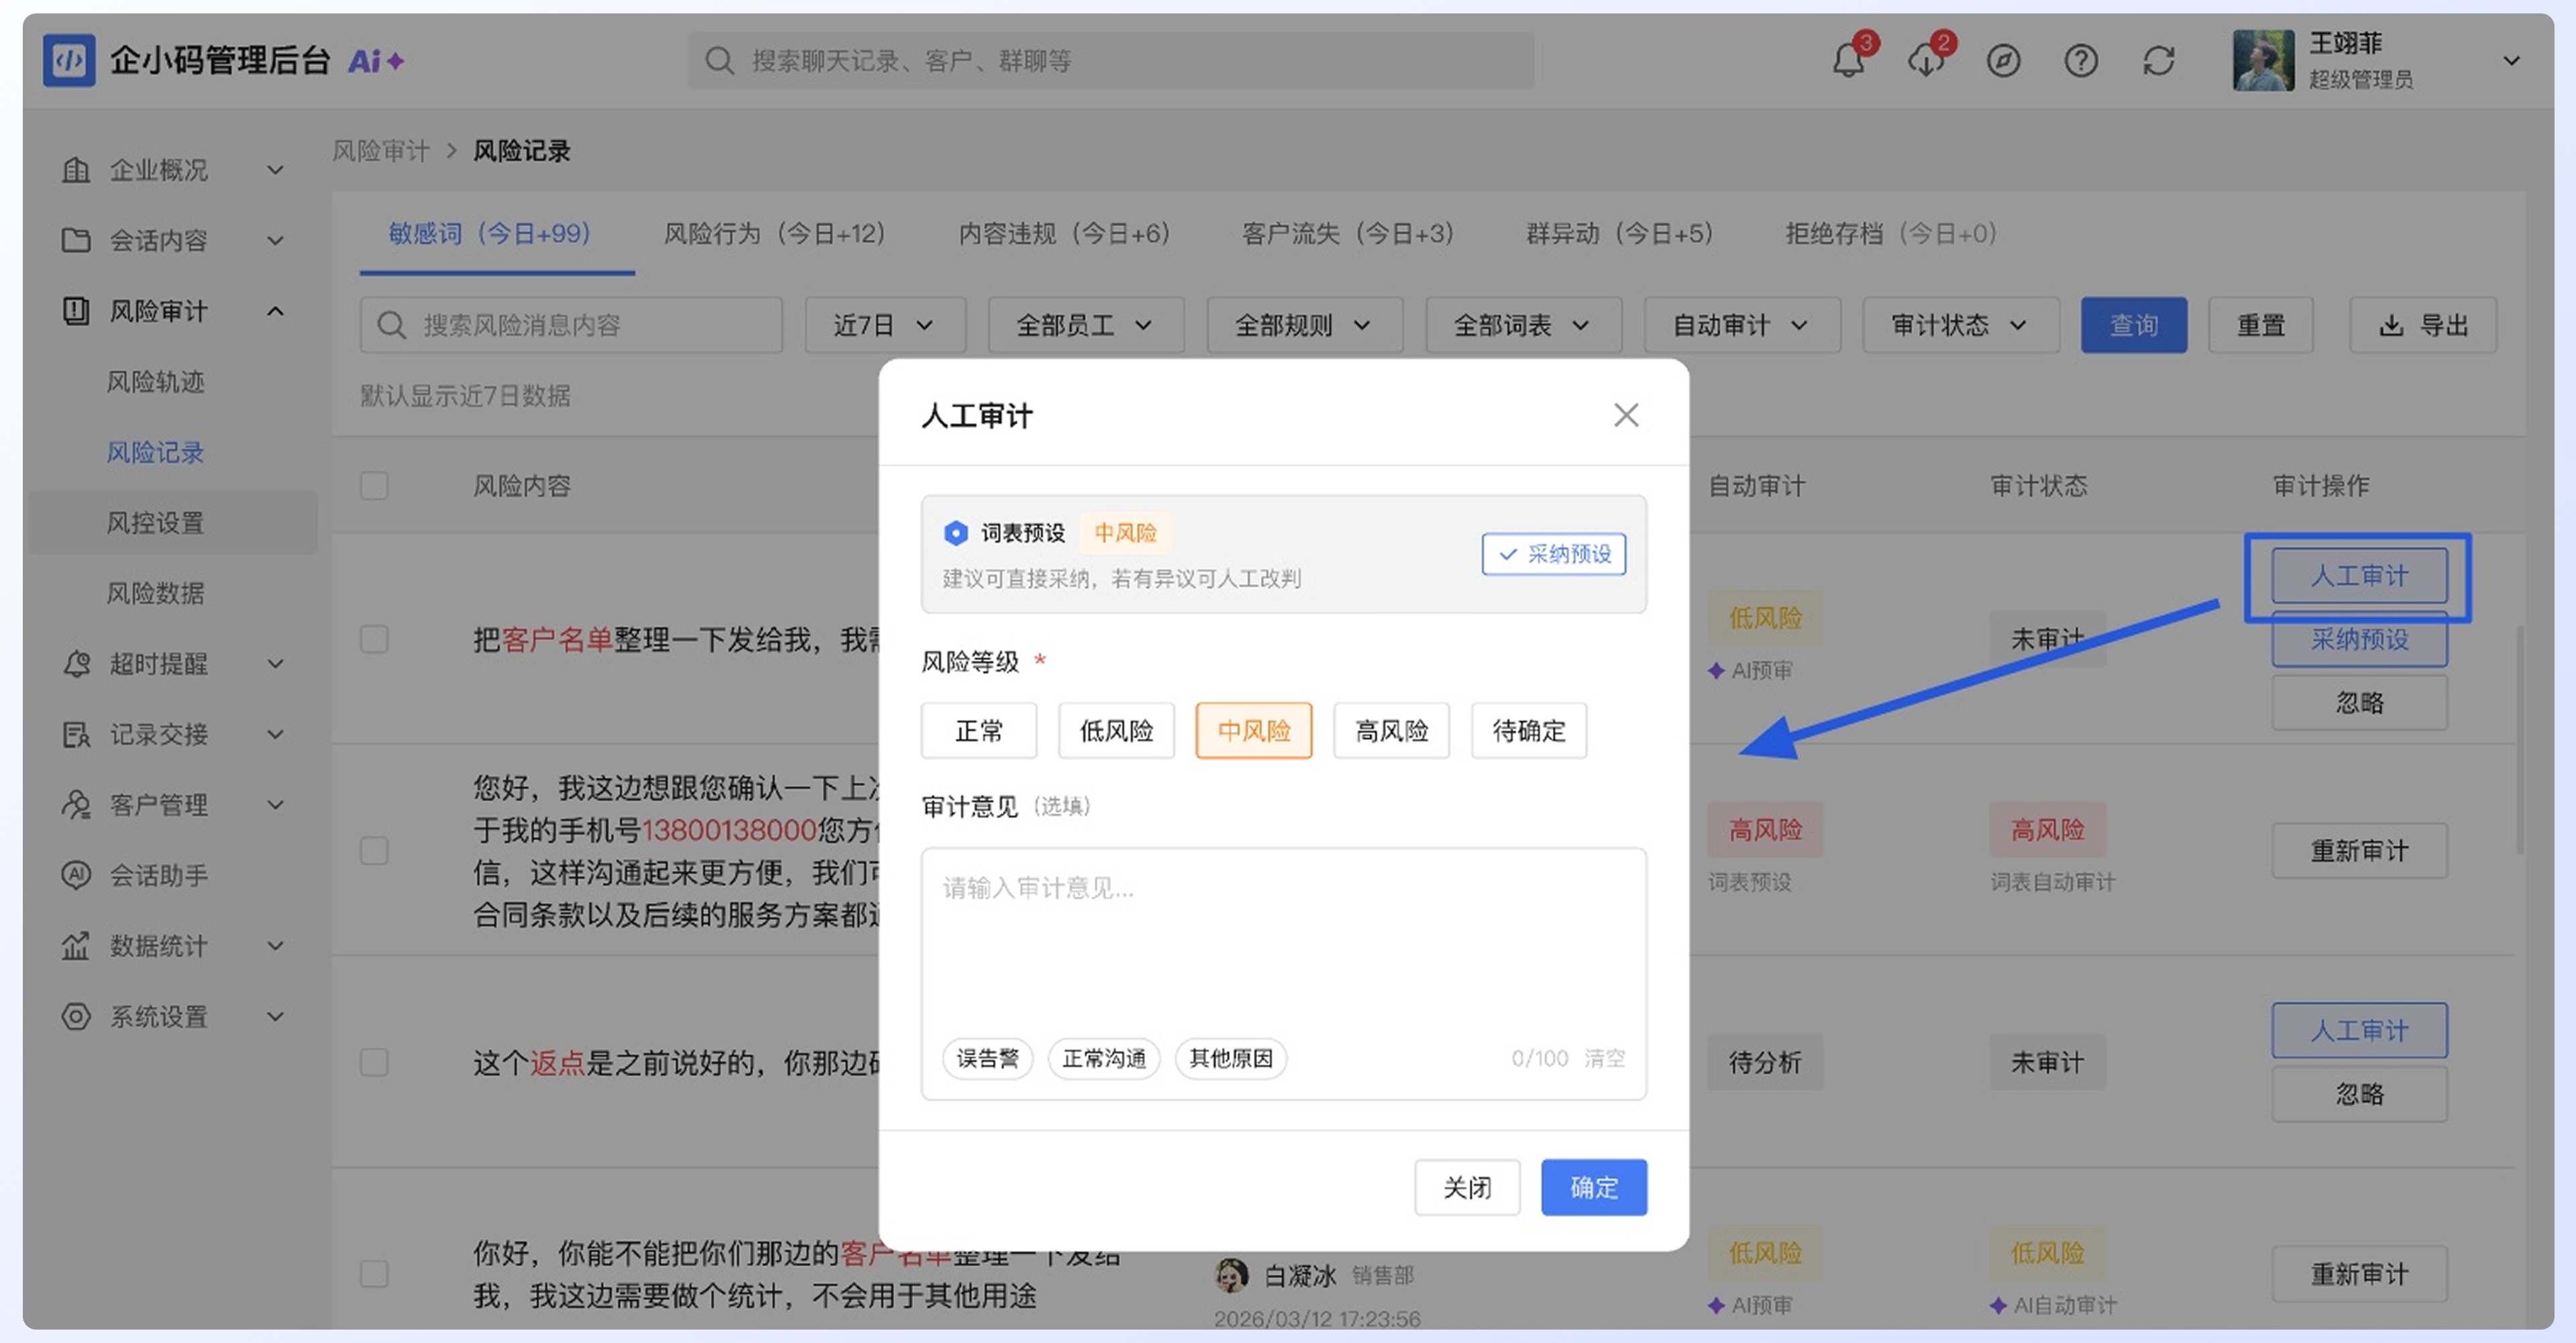Toggle the select-all checkbox in table header

[x=374, y=486]
